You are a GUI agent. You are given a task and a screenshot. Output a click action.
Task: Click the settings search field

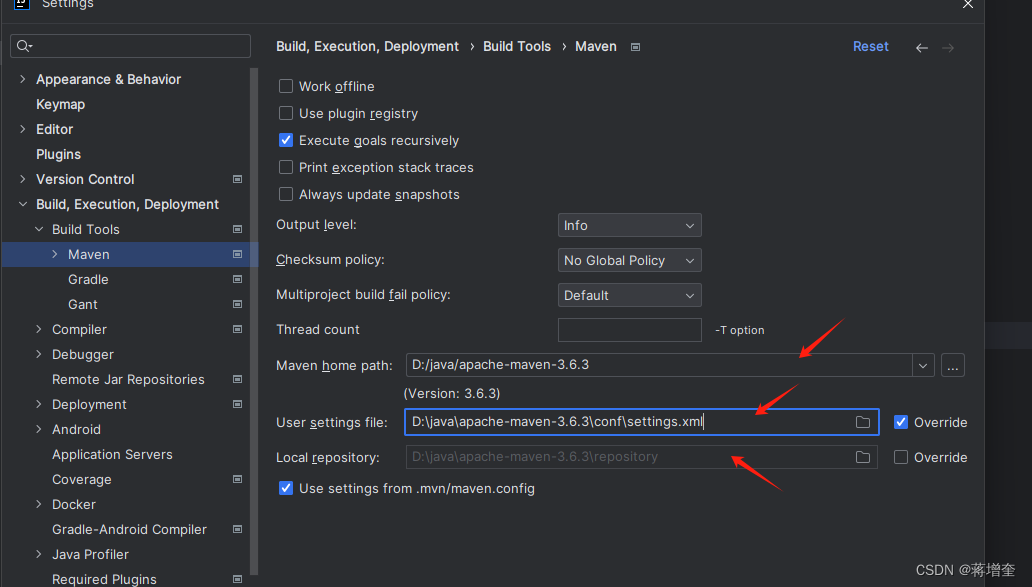tap(130, 46)
